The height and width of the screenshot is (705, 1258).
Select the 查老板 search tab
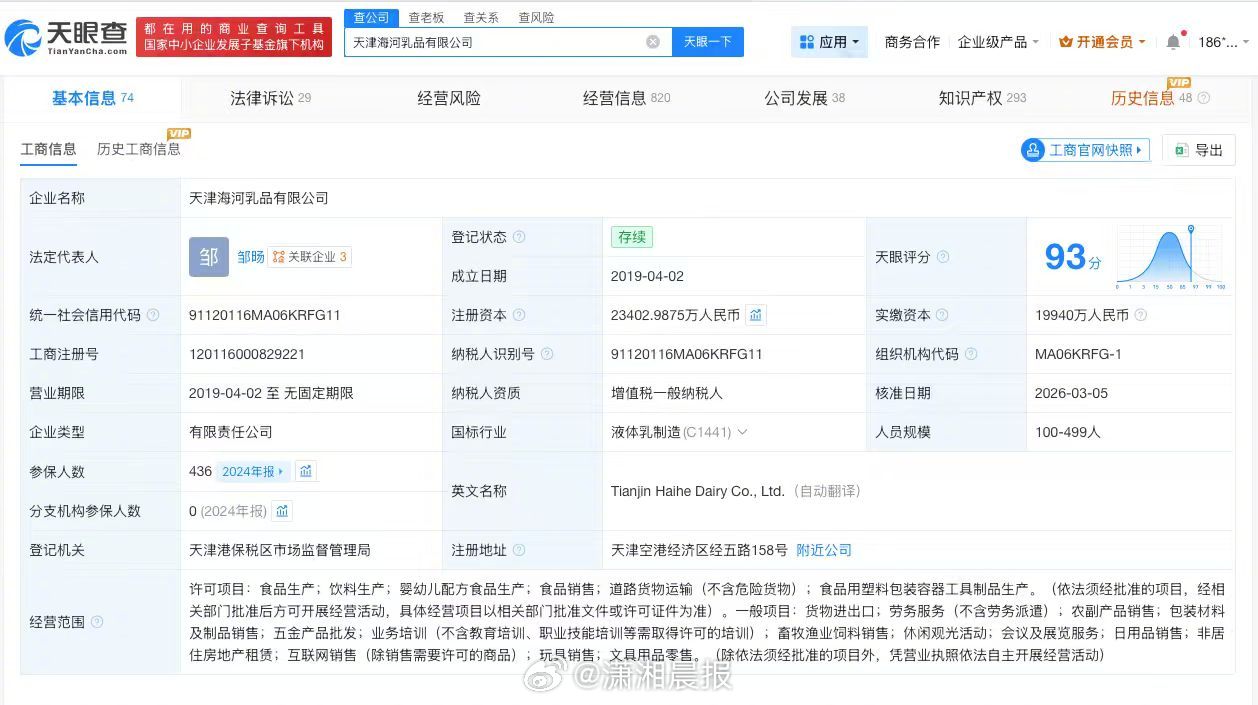point(426,18)
